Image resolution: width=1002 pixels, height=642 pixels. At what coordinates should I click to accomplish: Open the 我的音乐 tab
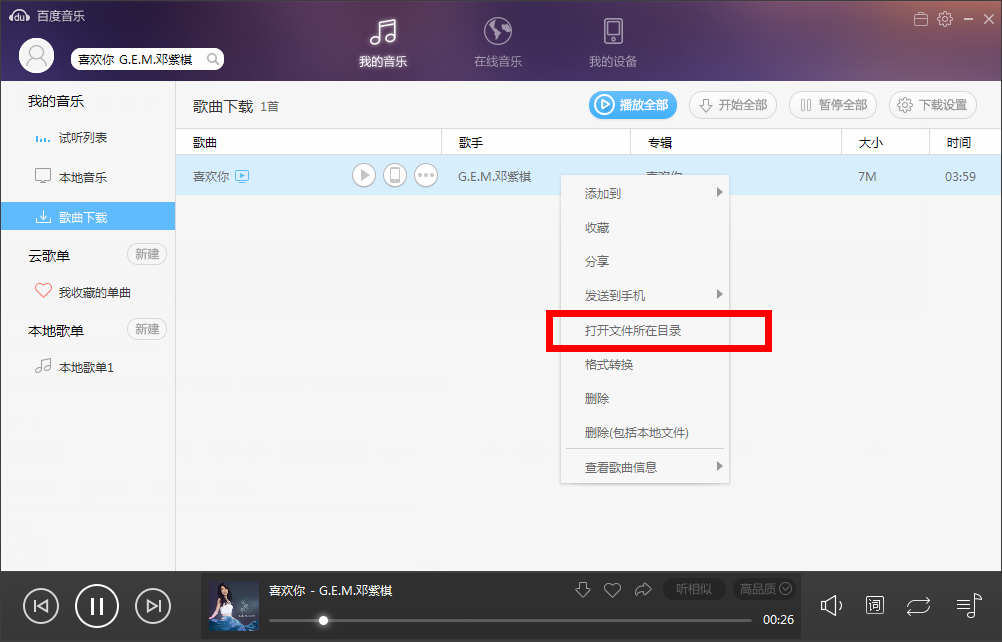point(383,42)
